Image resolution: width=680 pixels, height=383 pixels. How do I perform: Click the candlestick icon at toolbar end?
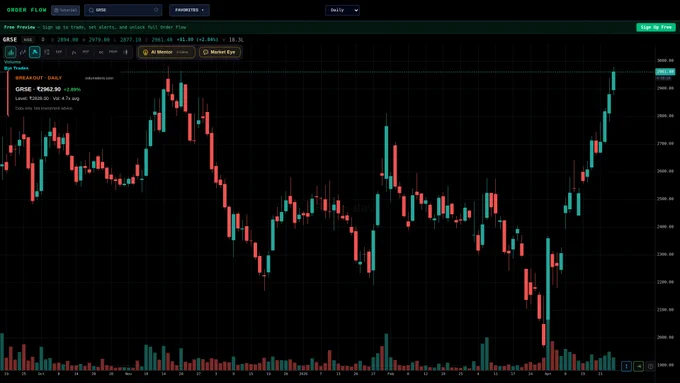(x=126, y=52)
